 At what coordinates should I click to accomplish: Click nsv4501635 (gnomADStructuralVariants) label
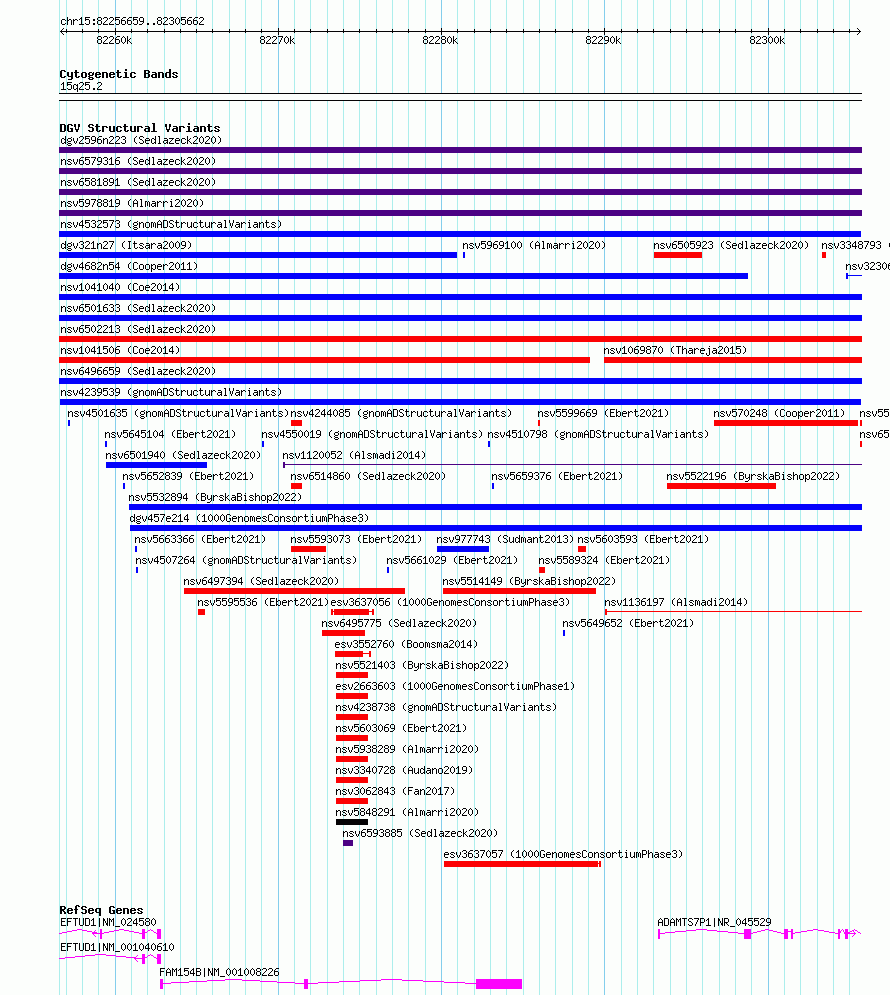pyautogui.click(x=178, y=413)
